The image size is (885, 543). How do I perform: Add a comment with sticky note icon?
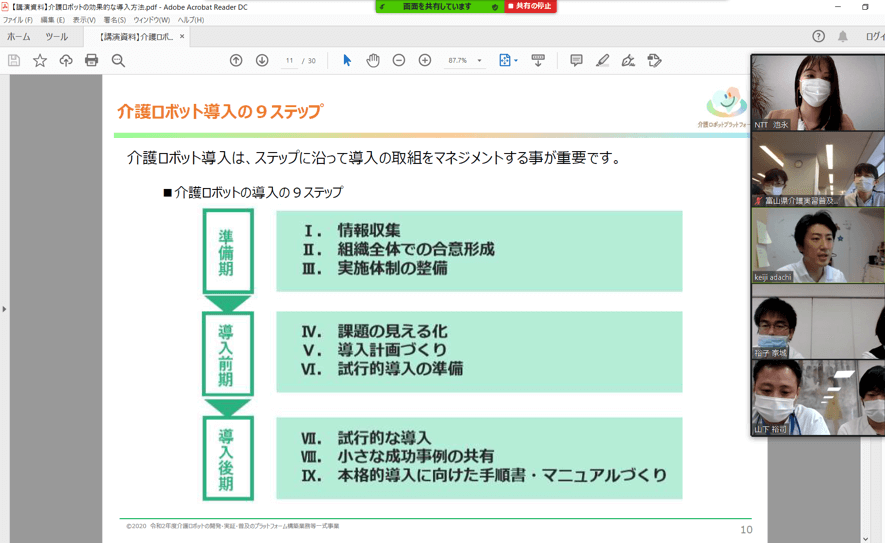576,61
